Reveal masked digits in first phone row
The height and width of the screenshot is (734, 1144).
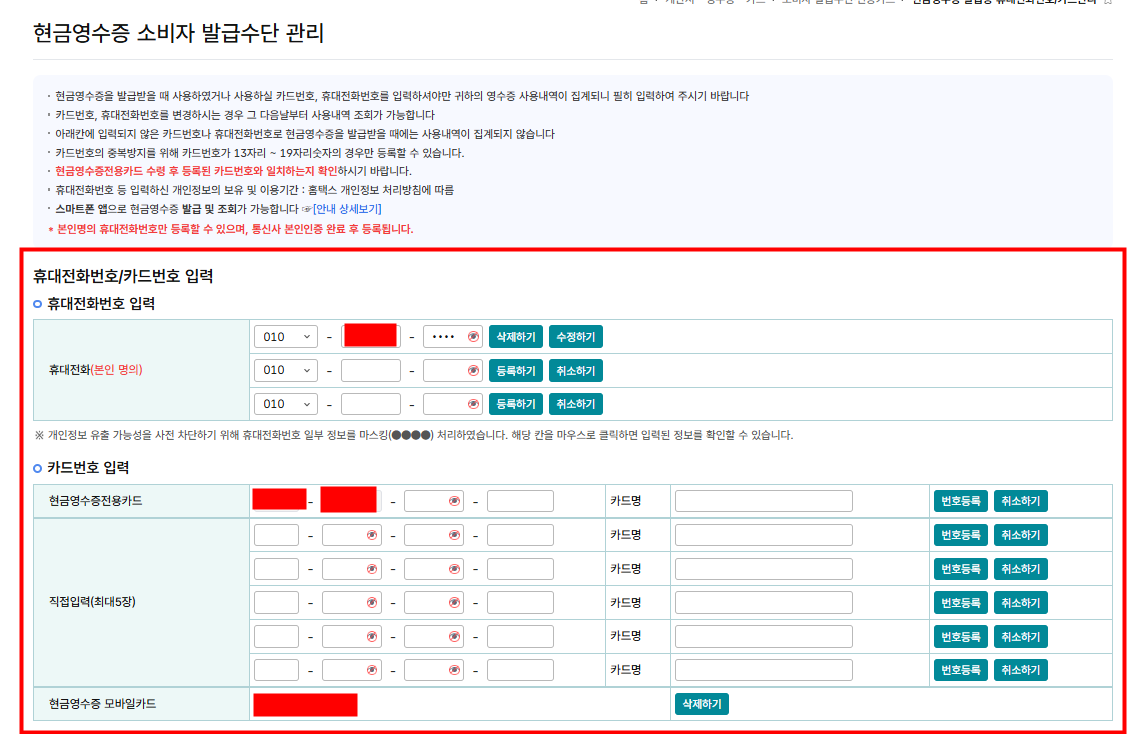pyautogui.click(x=474, y=337)
